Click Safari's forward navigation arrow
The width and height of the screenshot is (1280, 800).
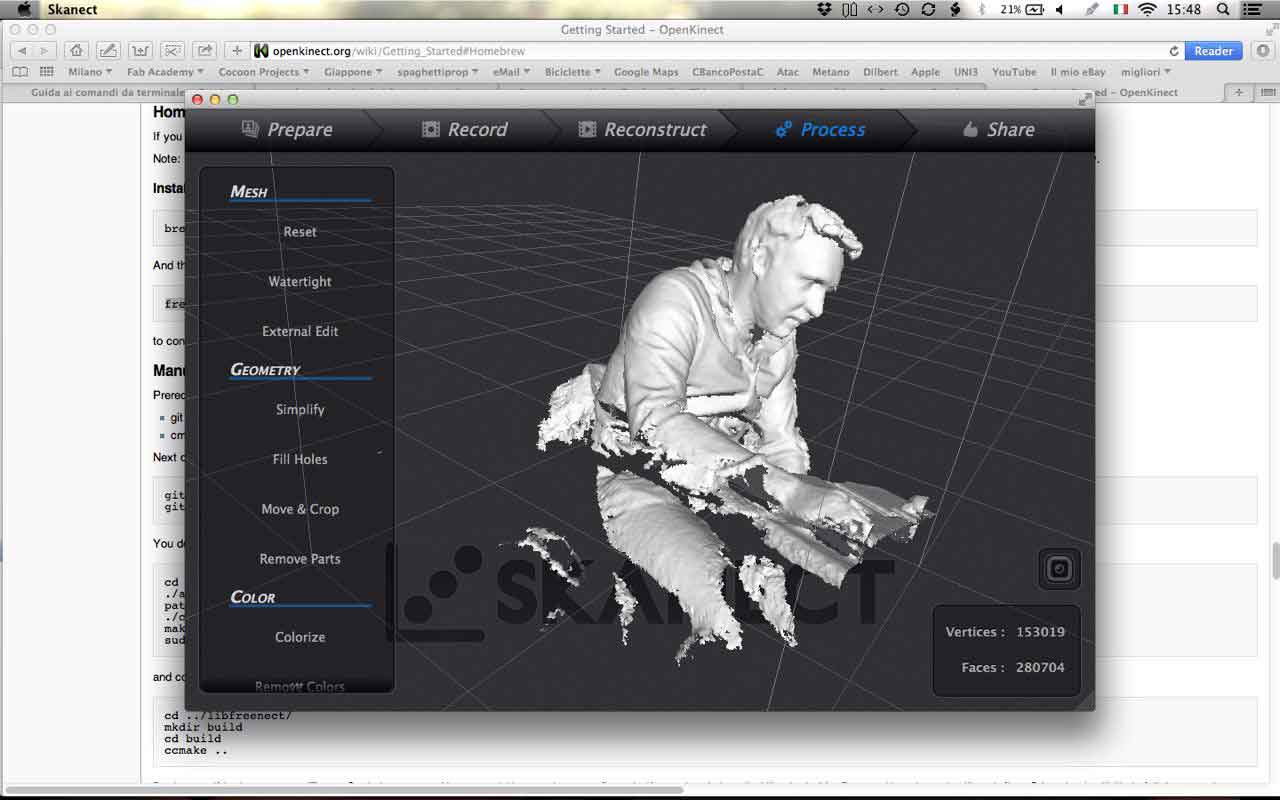(44, 50)
